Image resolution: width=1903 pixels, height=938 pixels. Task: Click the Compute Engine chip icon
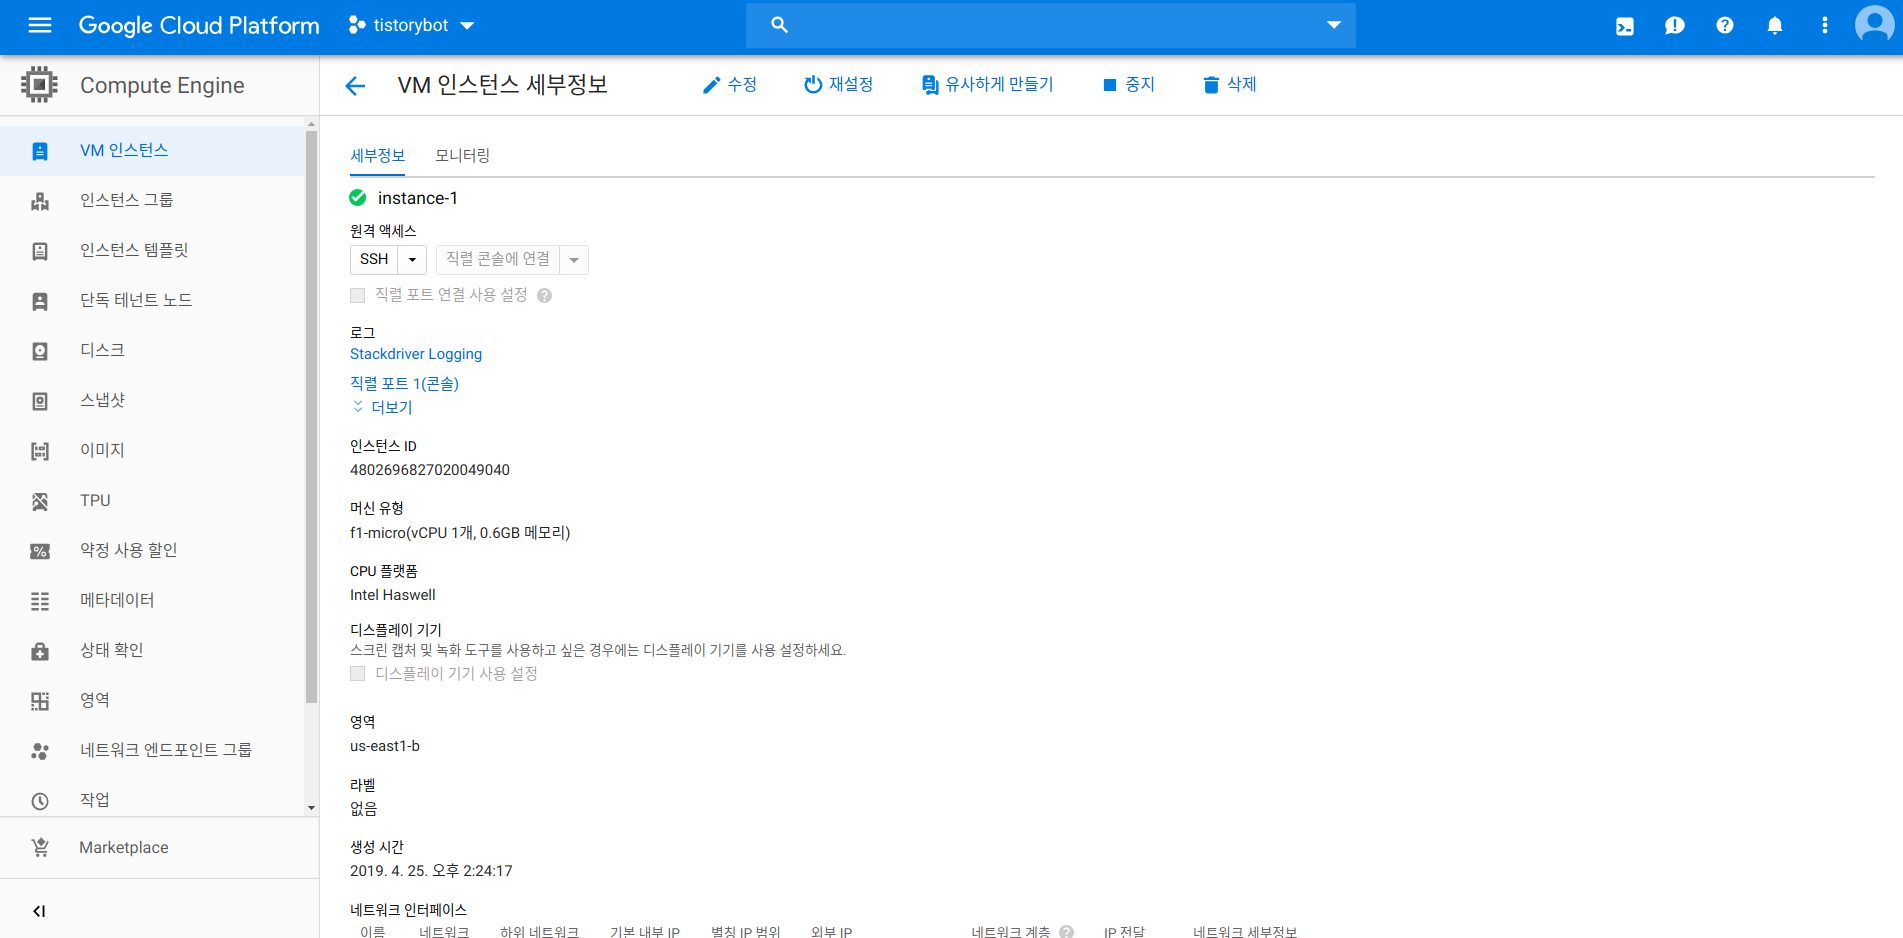tap(39, 85)
